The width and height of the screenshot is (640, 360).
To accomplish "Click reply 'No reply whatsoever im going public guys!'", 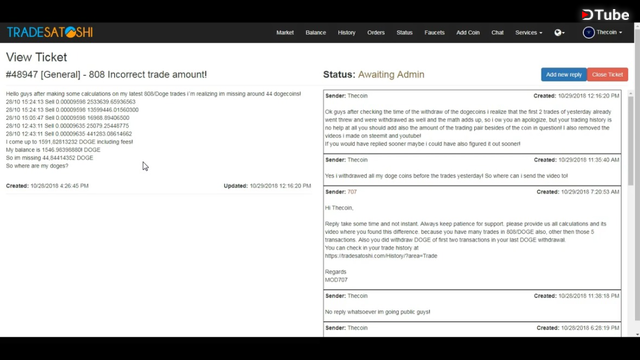I will click(378, 312).
